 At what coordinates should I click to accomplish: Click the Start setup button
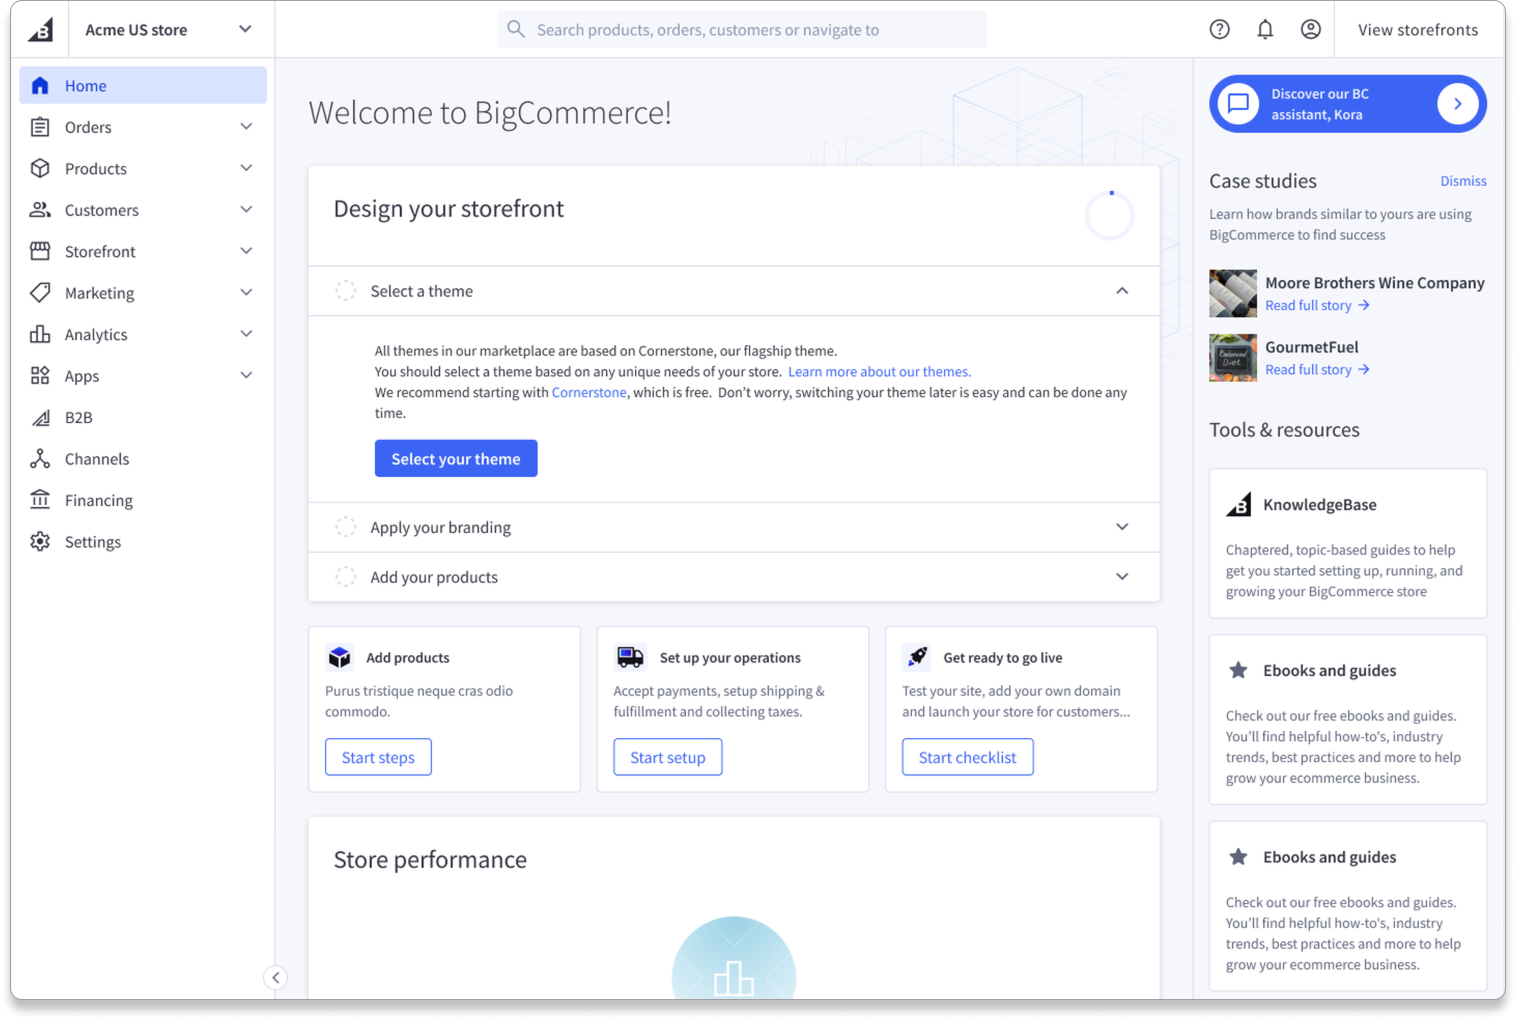(x=668, y=757)
